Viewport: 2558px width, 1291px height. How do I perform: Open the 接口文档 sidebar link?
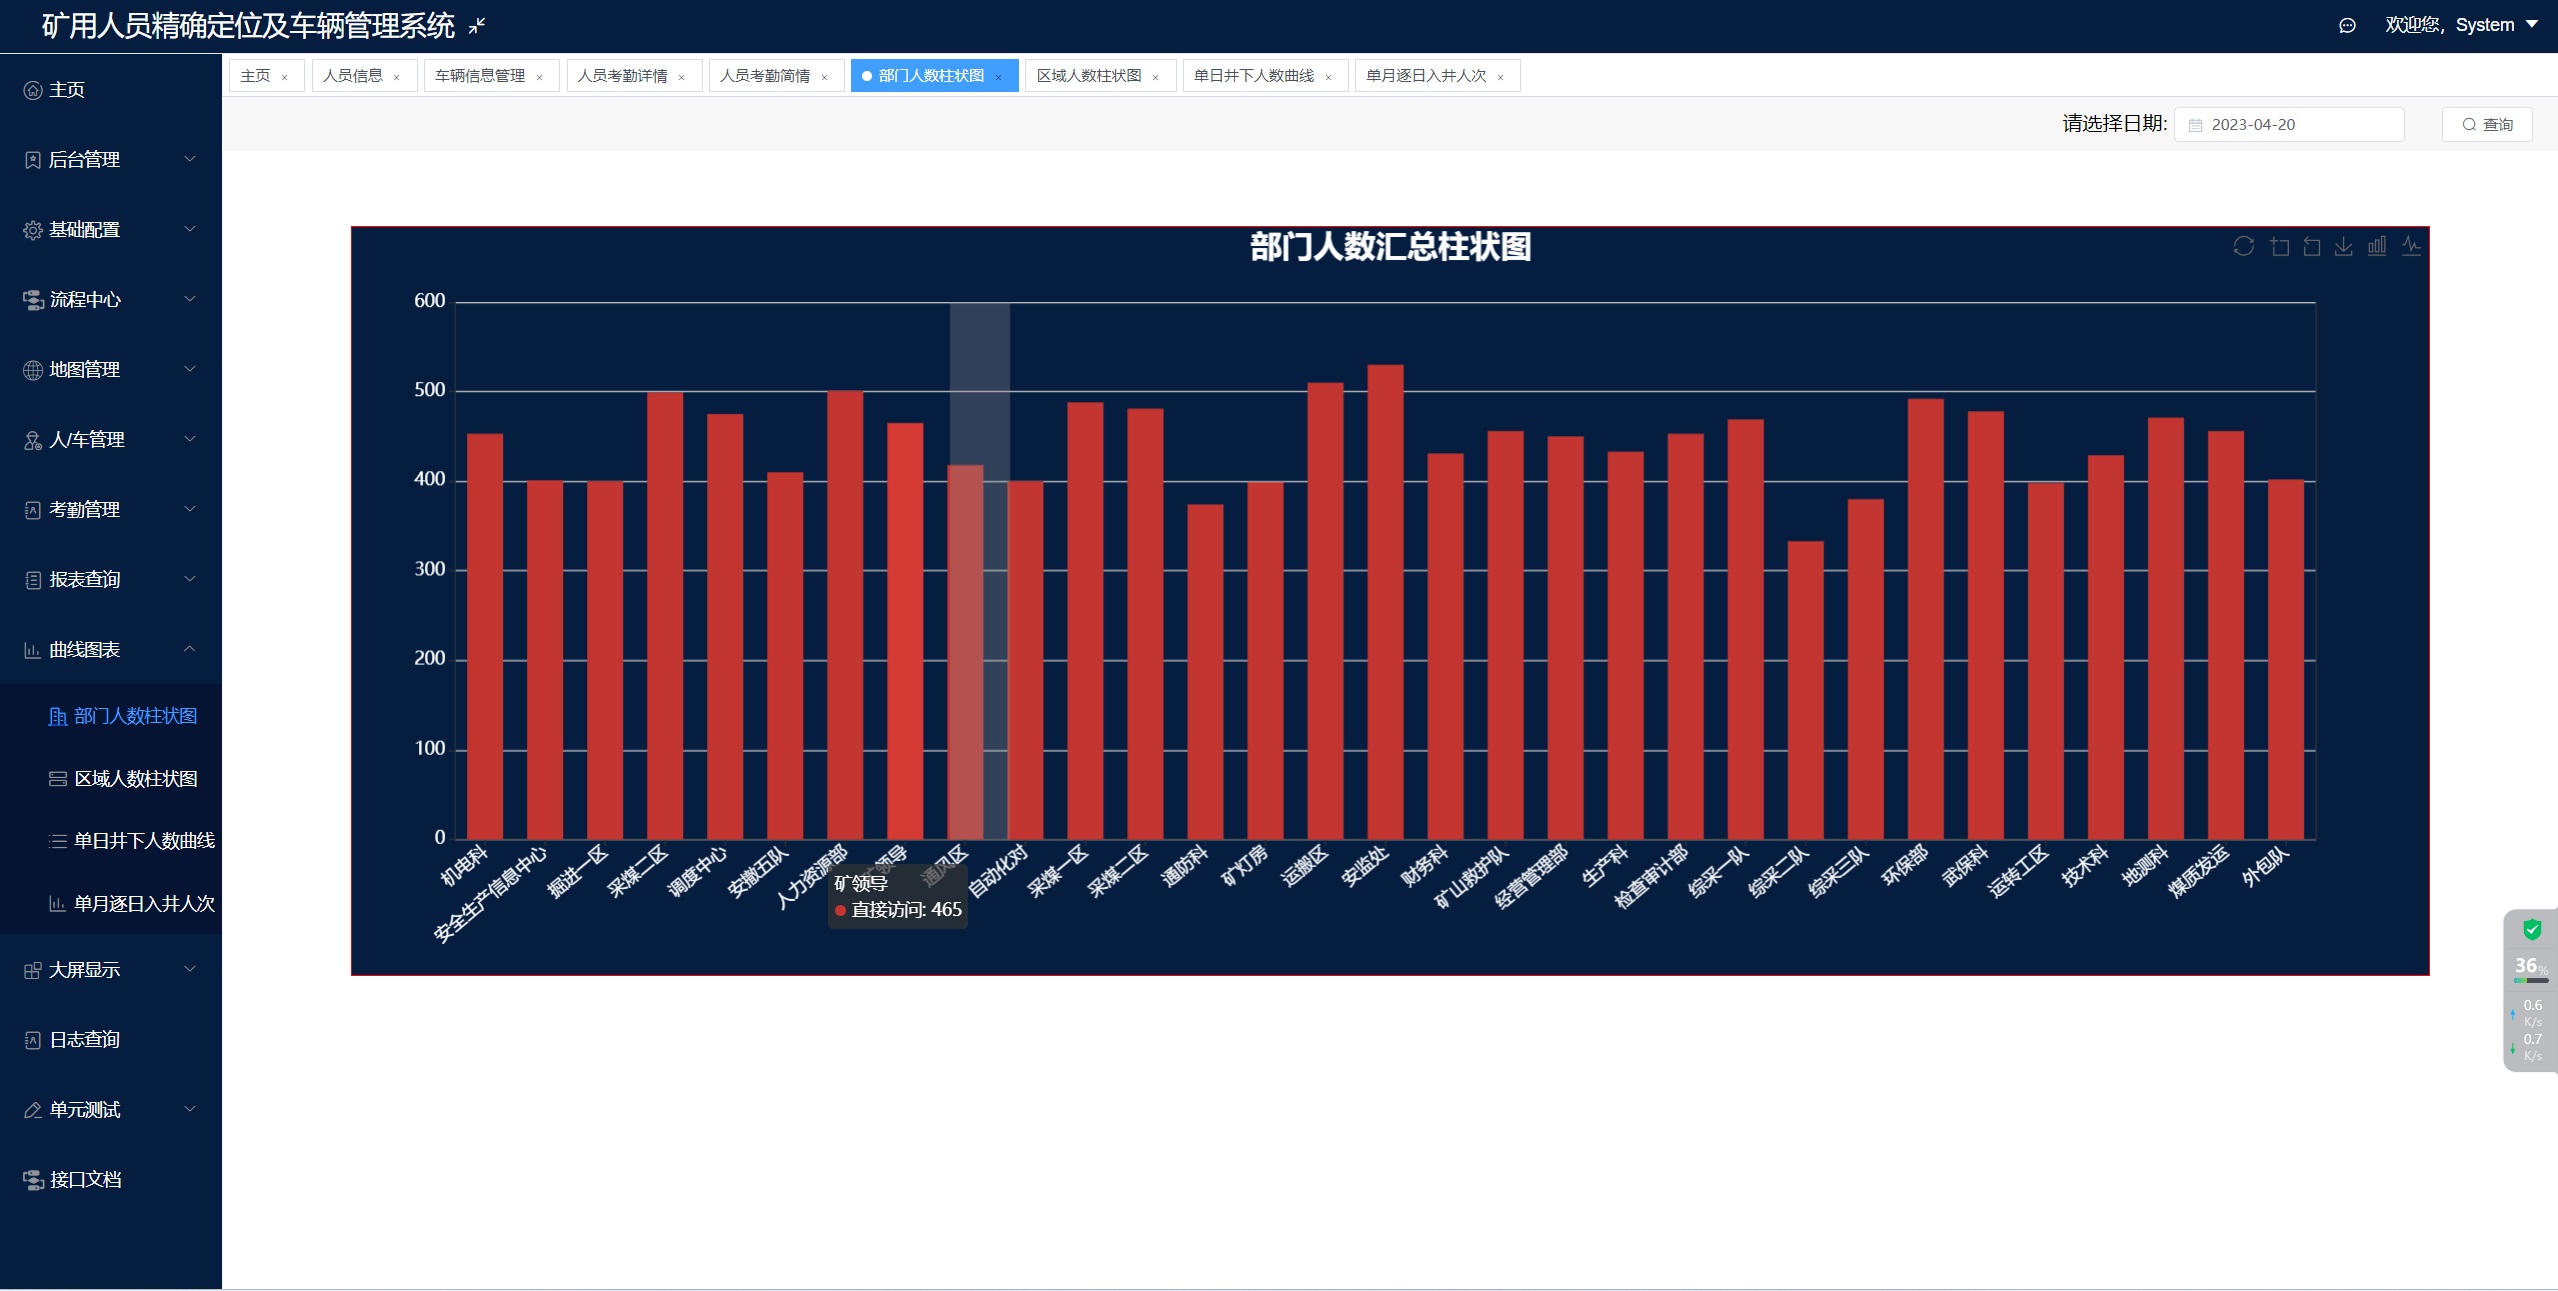(x=85, y=1179)
